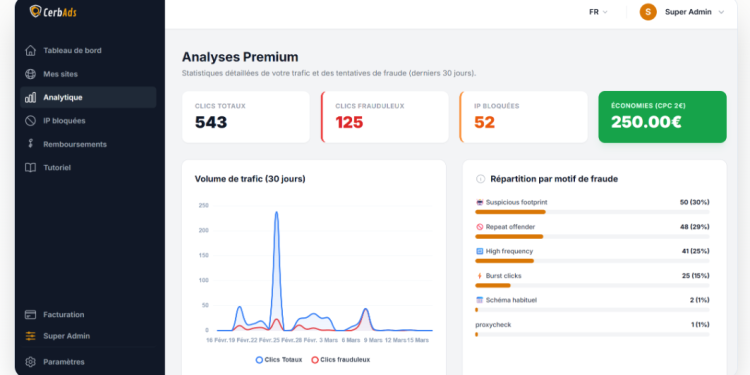Click the Repeat offender progress bar
This screenshot has width=750, height=375.
tap(592, 236)
